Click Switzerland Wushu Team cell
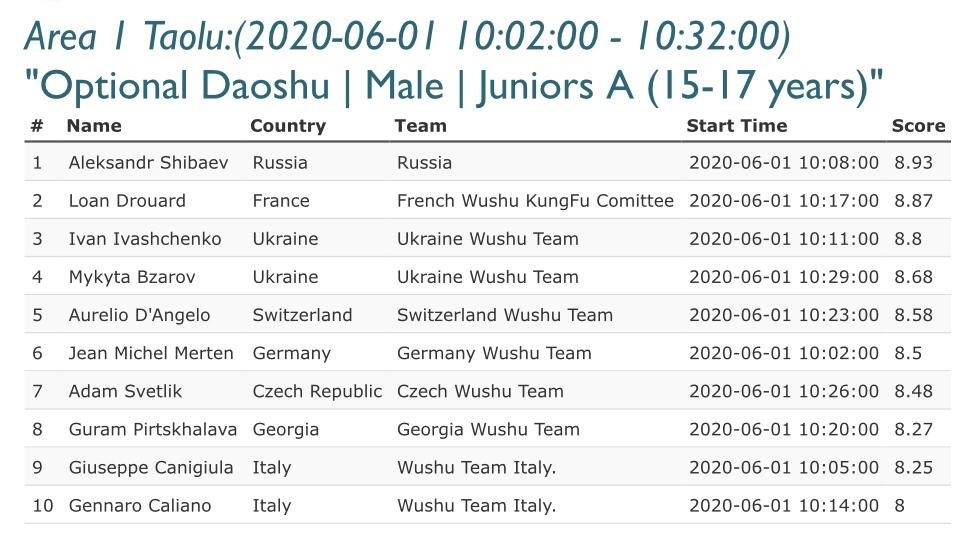Viewport: 976px width, 536px height. pos(505,315)
